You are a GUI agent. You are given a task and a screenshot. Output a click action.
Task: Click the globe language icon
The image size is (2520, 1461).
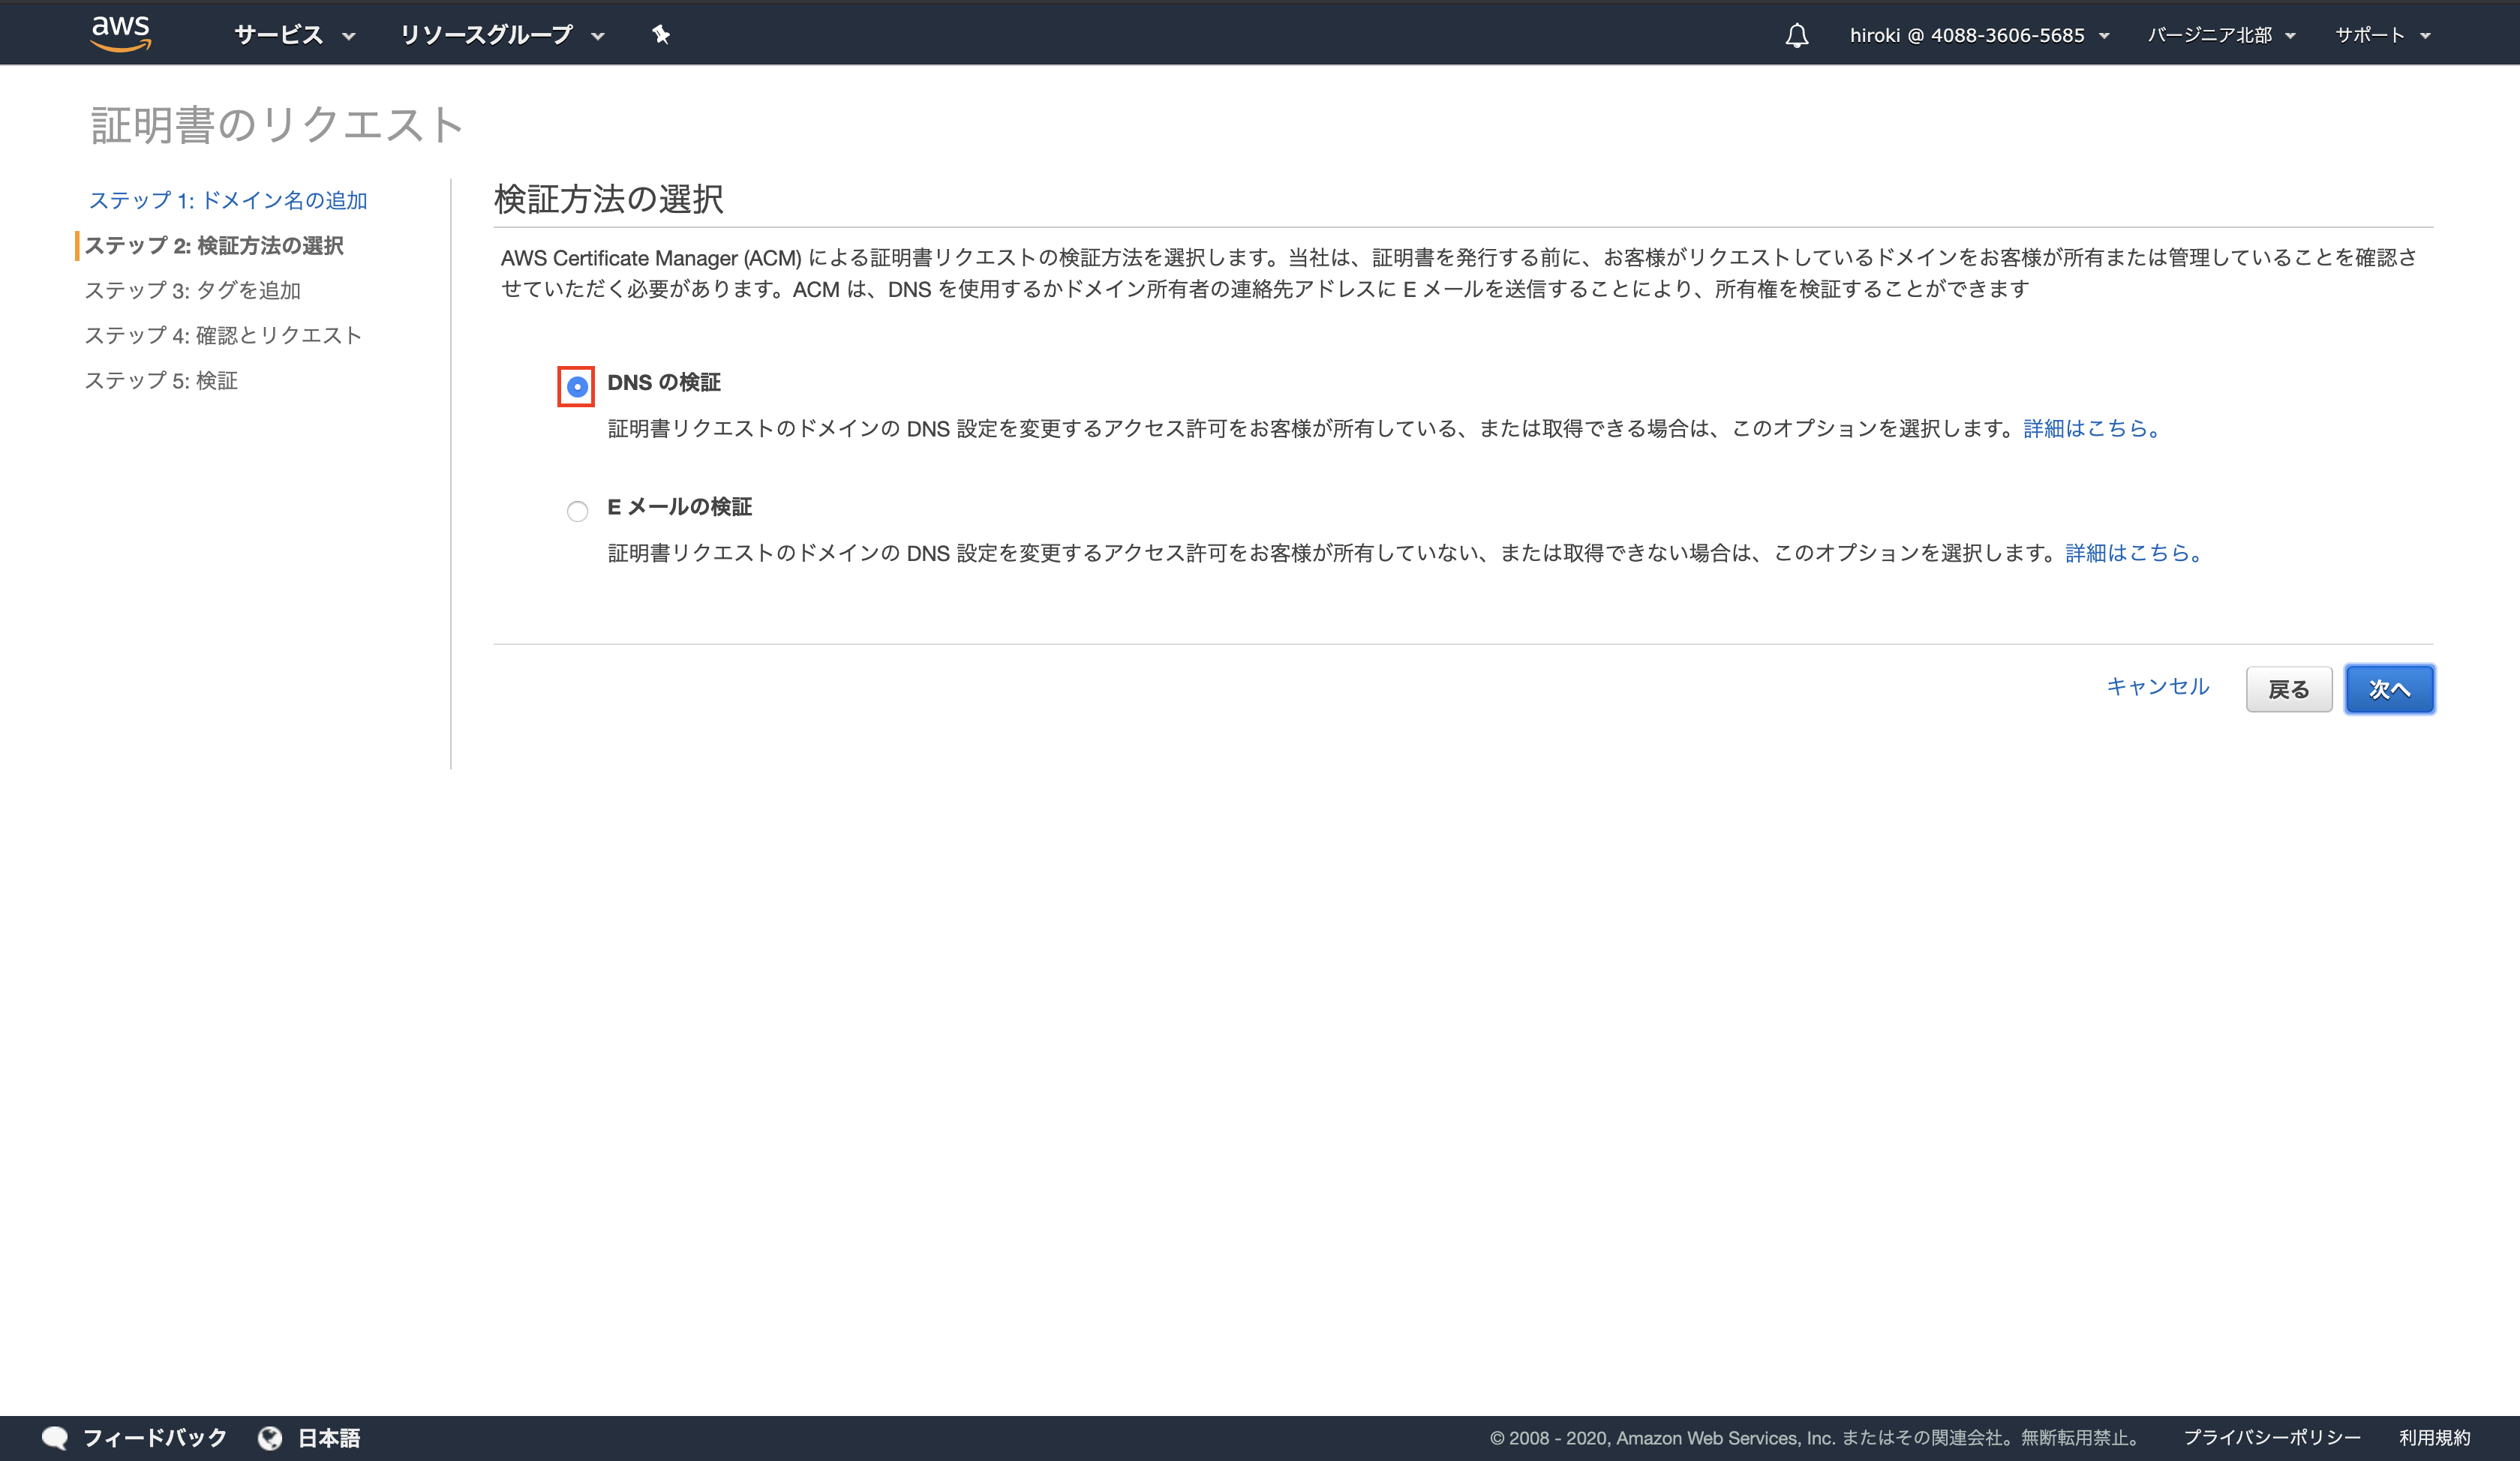(270, 1437)
